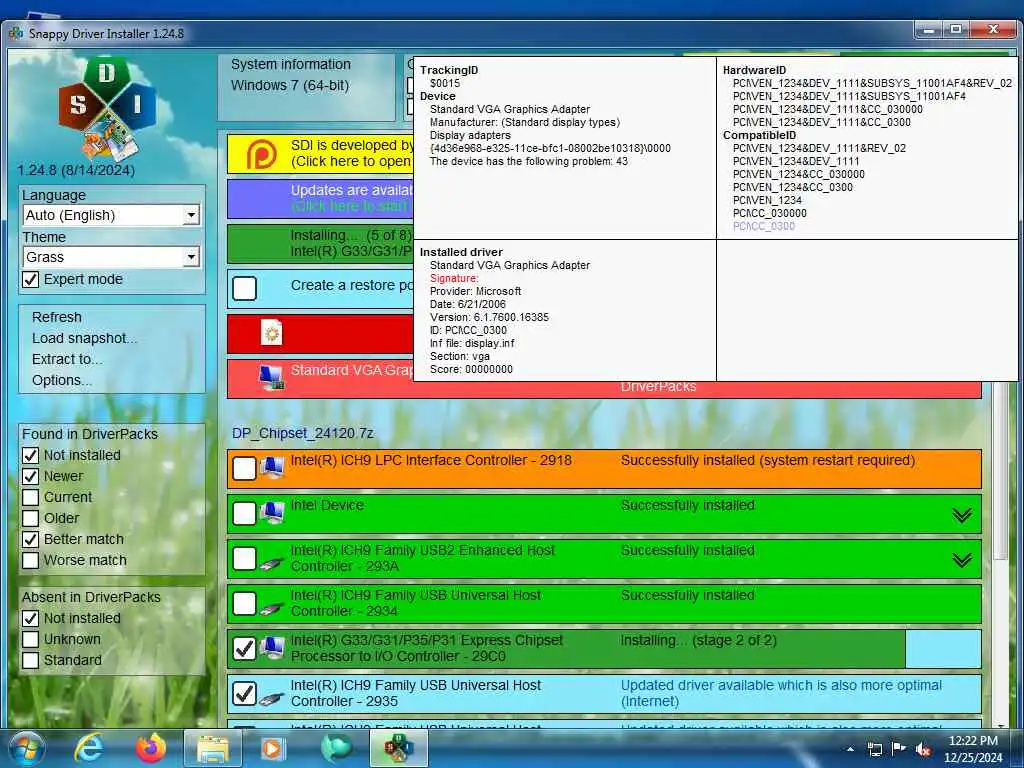Click the gear document icon in the red row
Image resolution: width=1024 pixels, height=768 pixels.
(x=271, y=333)
